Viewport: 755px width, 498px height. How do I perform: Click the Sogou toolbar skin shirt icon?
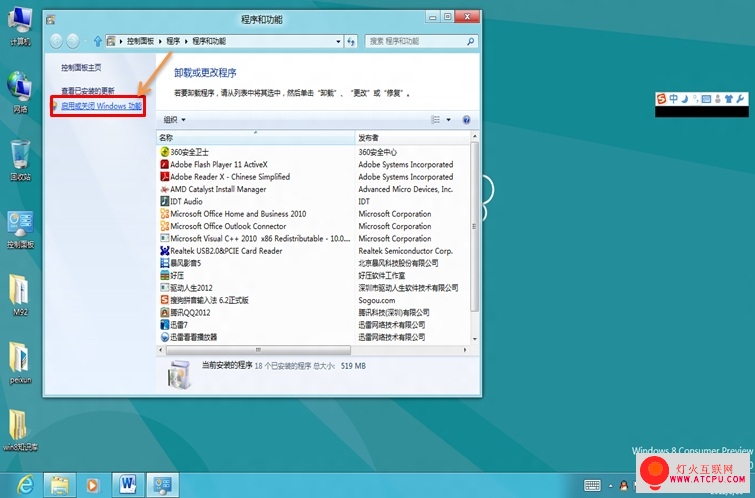729,99
